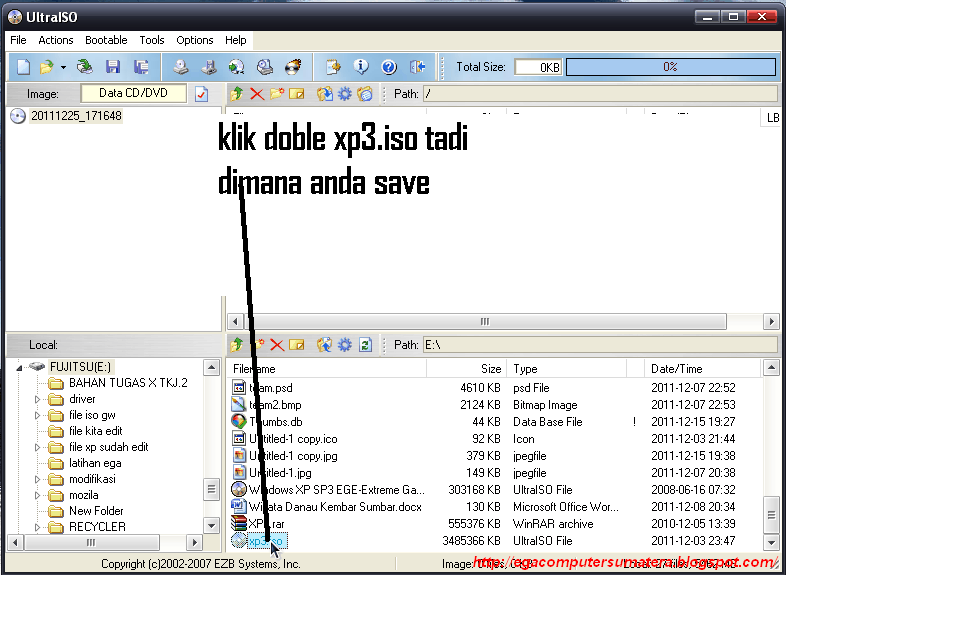Screen dimensions: 961x617
Task: Click the blue gear icon in image pane toolbar
Action: (345, 94)
